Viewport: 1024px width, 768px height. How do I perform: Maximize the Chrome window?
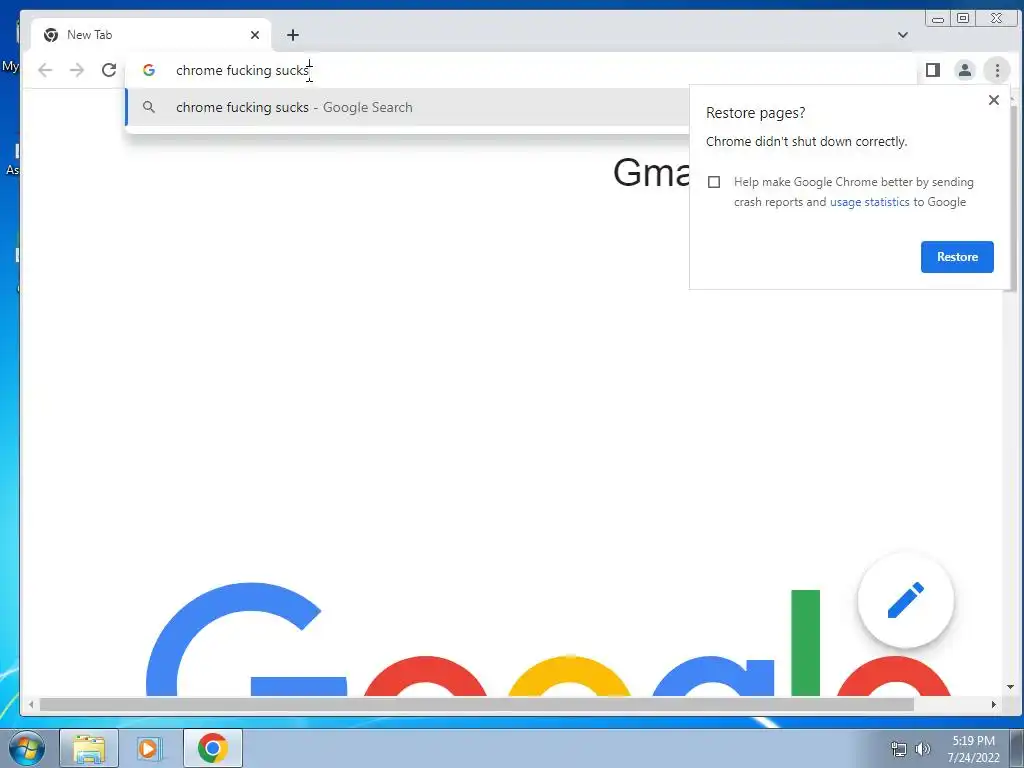click(963, 18)
